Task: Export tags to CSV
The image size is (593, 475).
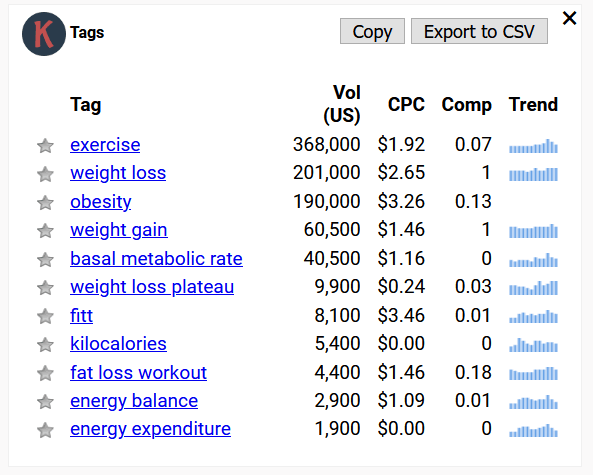Action: coord(479,31)
